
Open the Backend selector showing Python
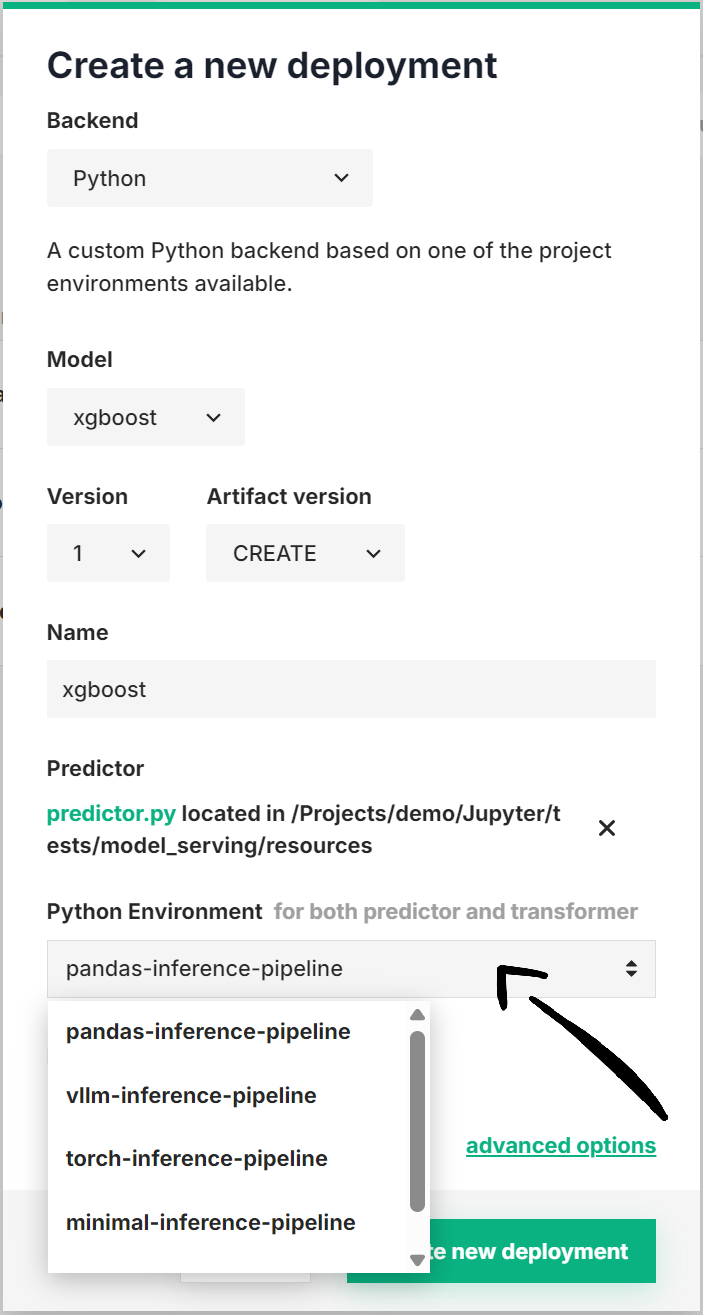click(209, 177)
